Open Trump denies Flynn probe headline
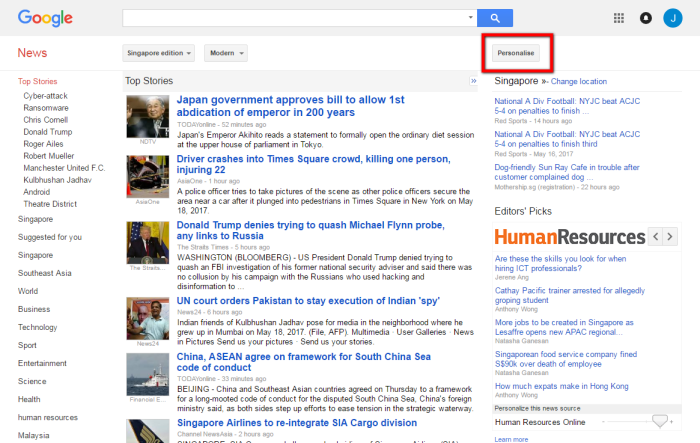 tap(311, 230)
